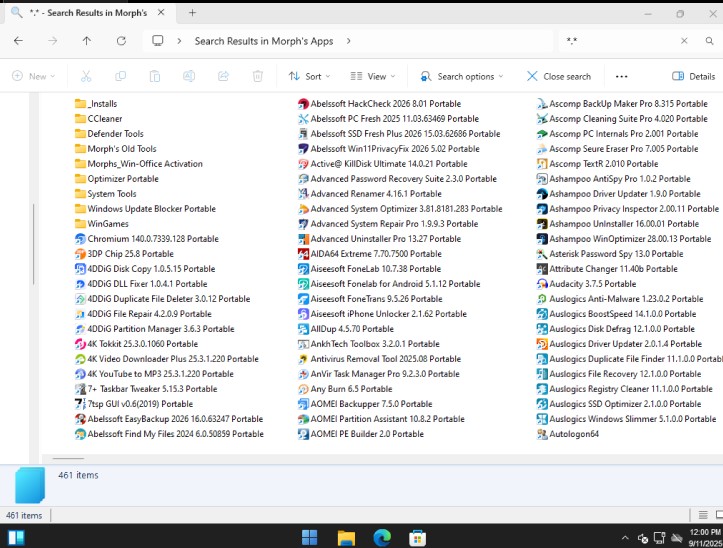Toggle the Details pane button
Screen dimensions: 723x548
click(693, 76)
